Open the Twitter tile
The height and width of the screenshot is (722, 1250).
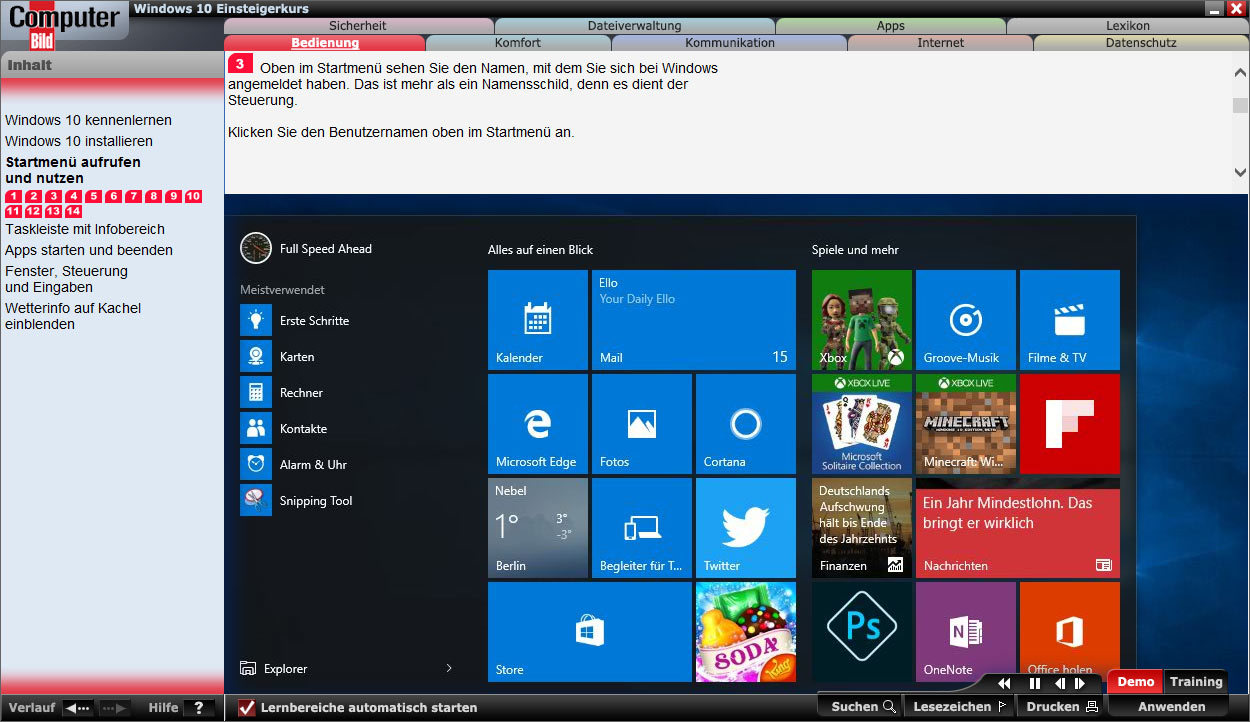(x=746, y=528)
